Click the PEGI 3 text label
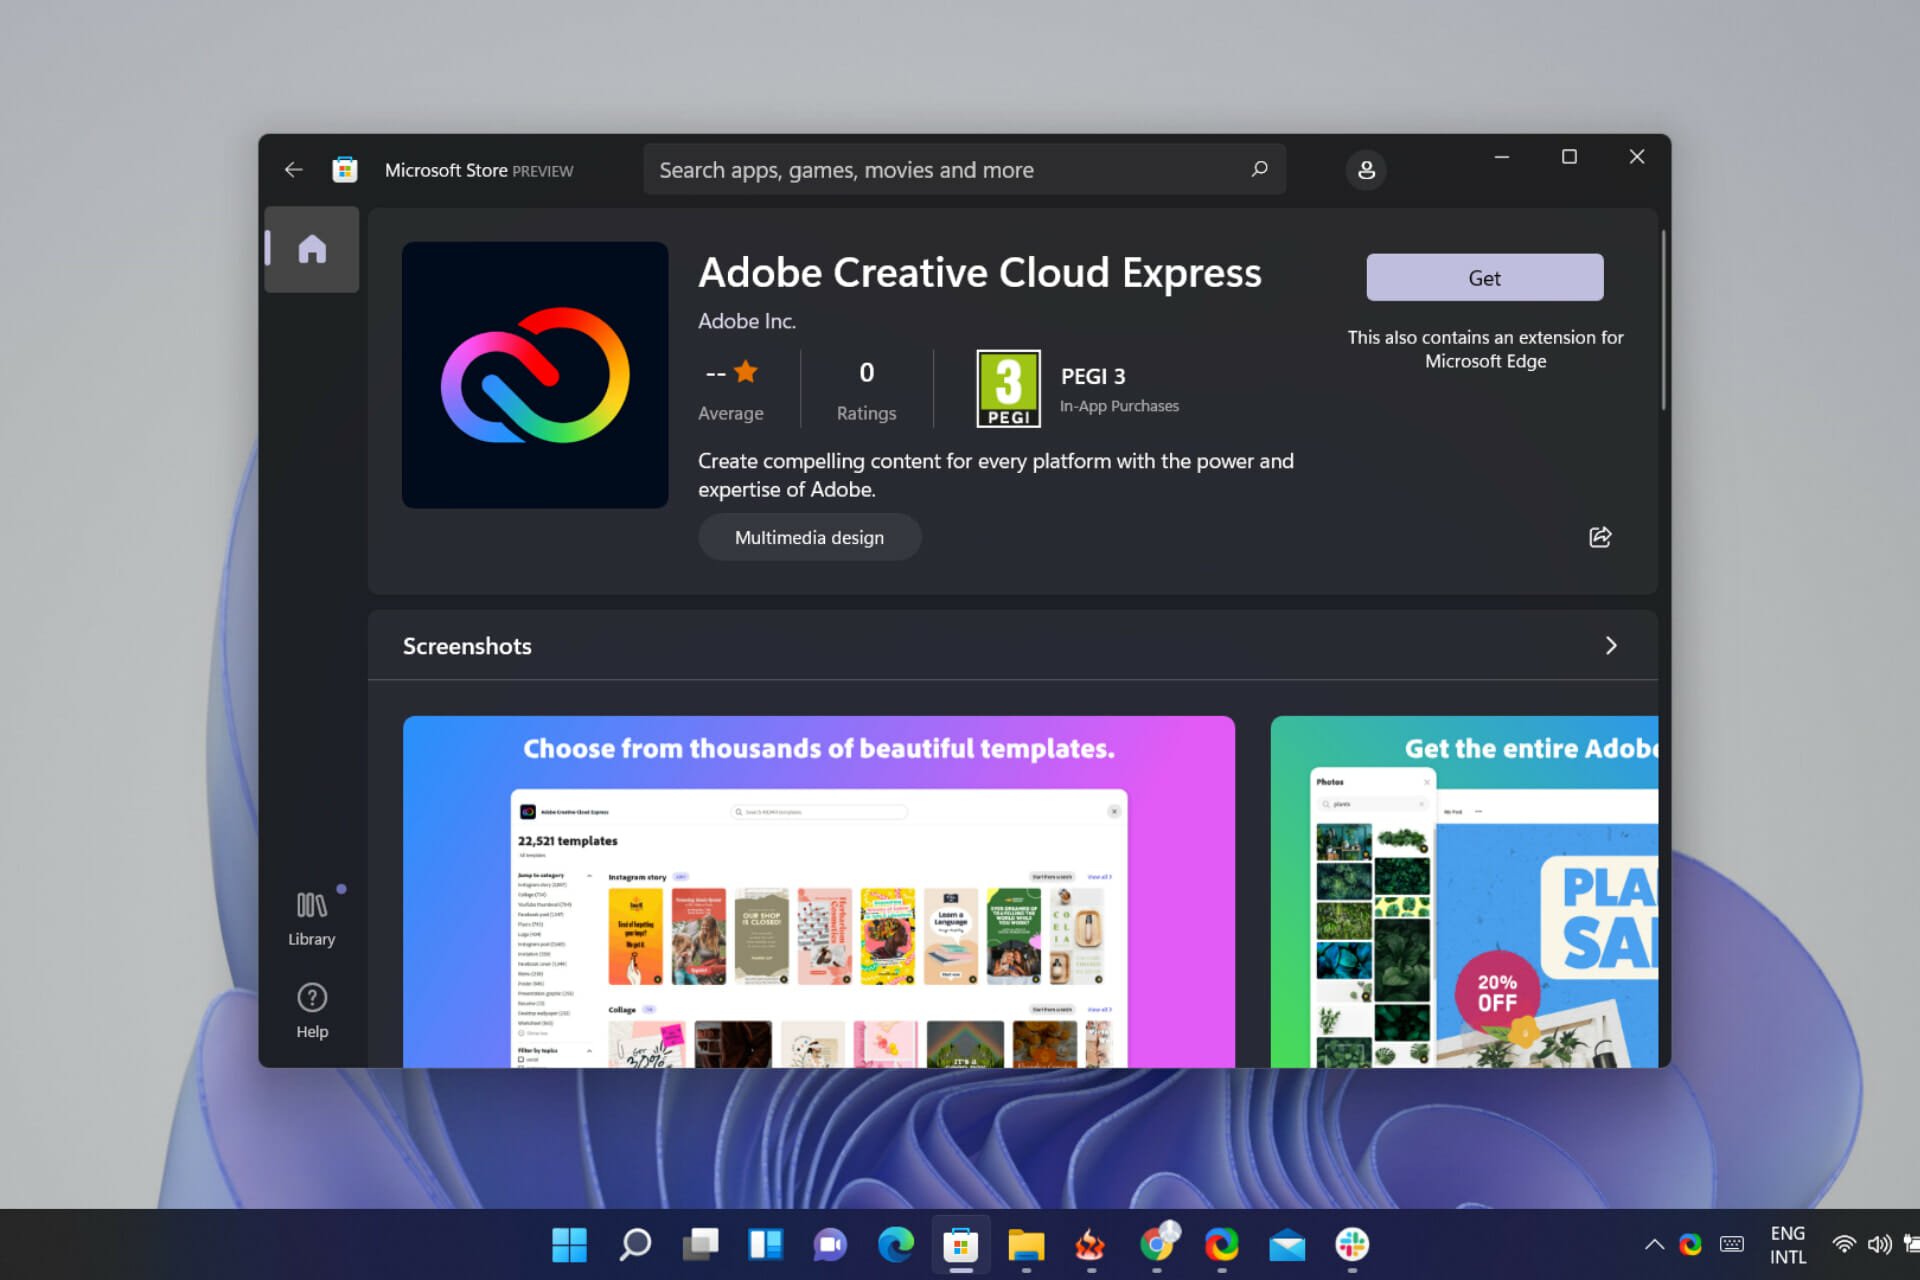1920x1280 pixels. point(1092,376)
